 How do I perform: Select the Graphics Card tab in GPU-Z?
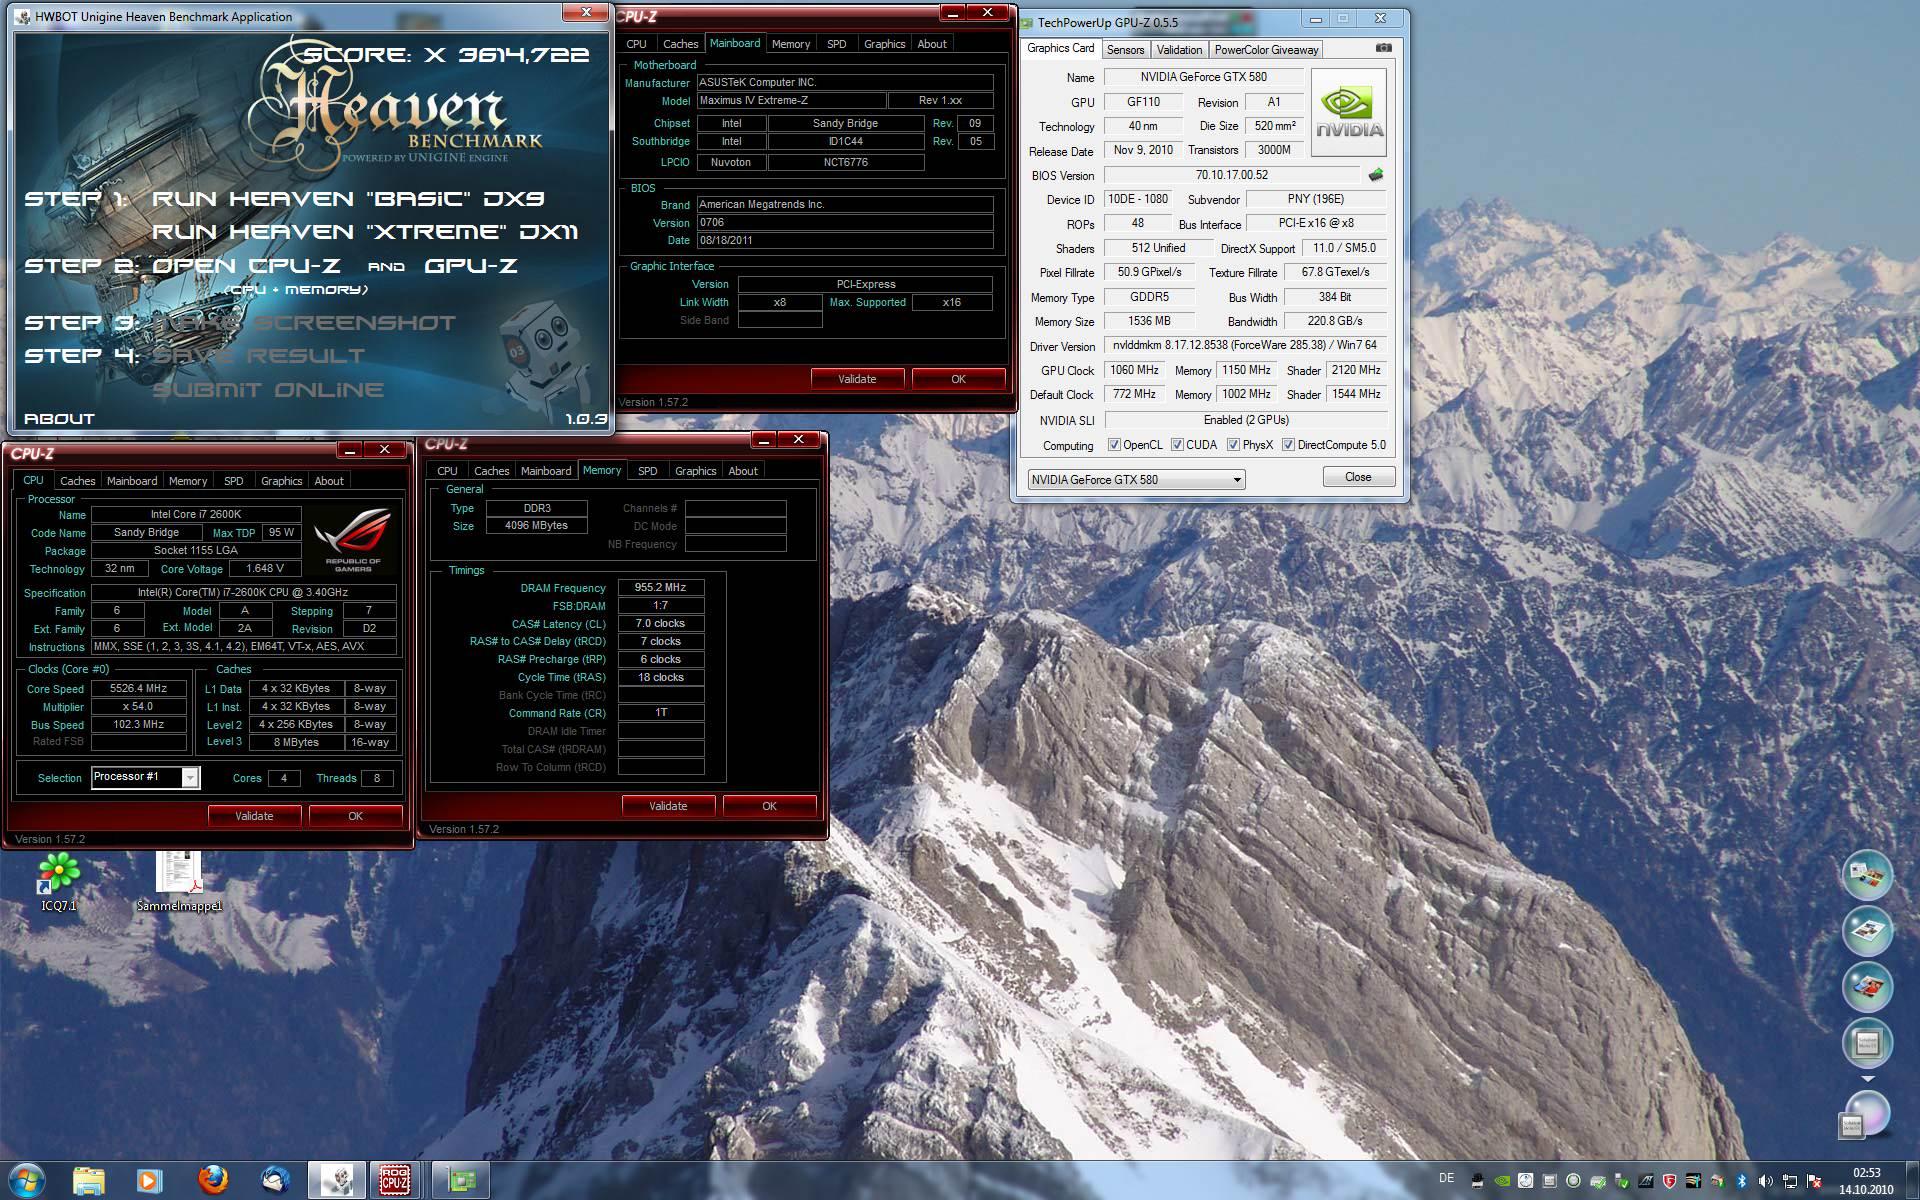pos(1060,48)
